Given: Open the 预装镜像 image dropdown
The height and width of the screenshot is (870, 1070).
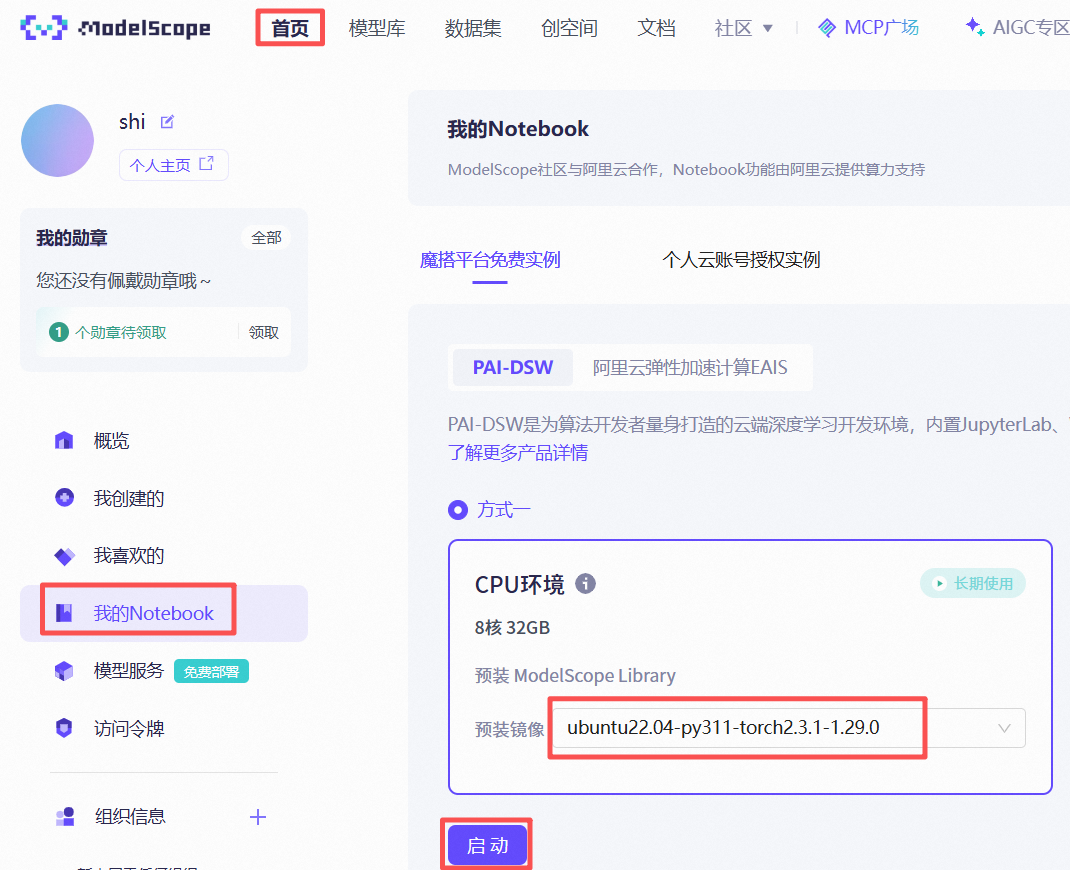Looking at the screenshot, I should coord(789,728).
